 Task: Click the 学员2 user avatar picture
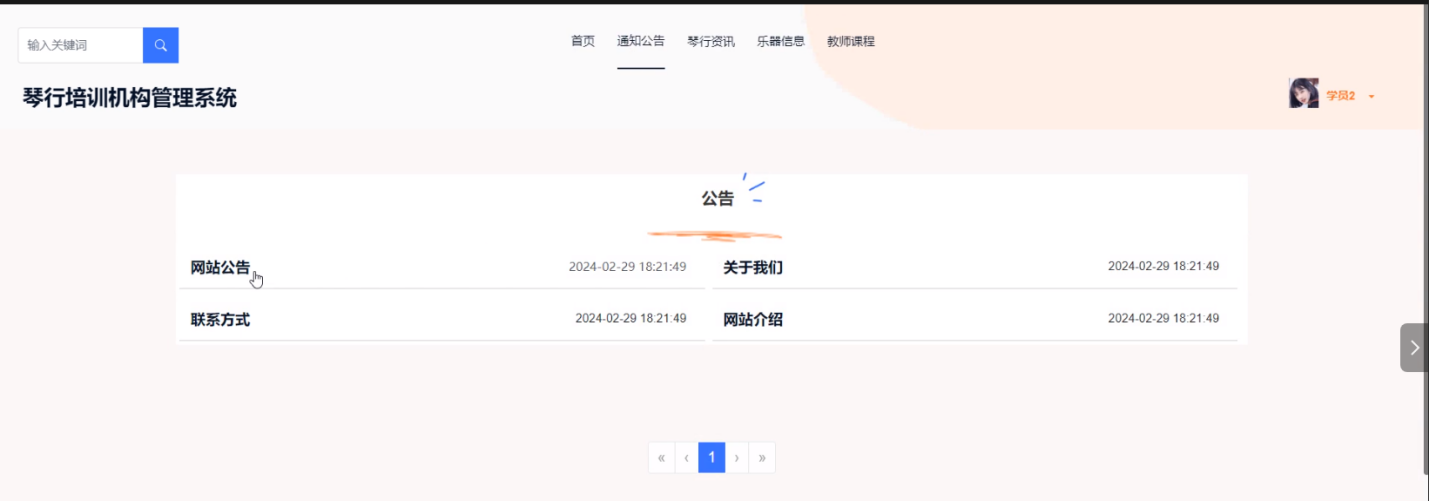(1304, 94)
